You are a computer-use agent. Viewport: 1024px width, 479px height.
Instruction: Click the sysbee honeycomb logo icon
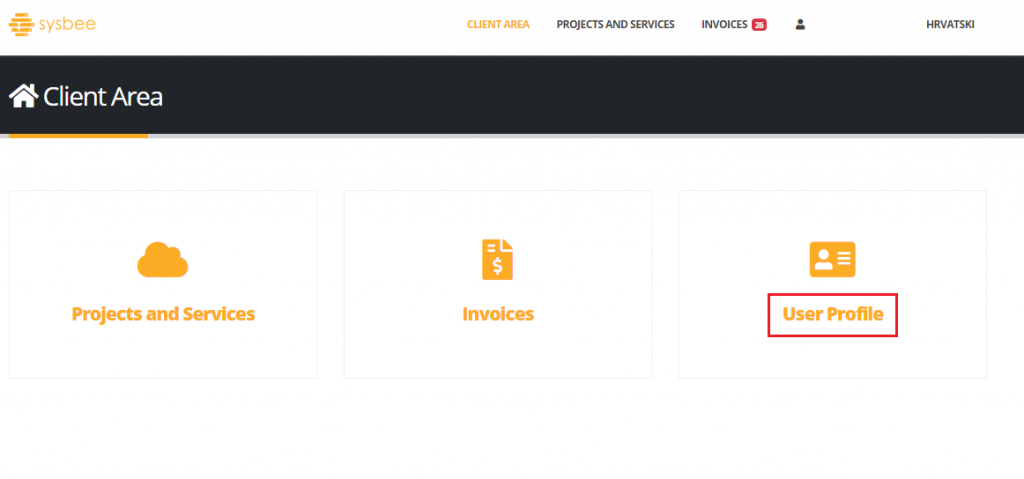(21, 24)
